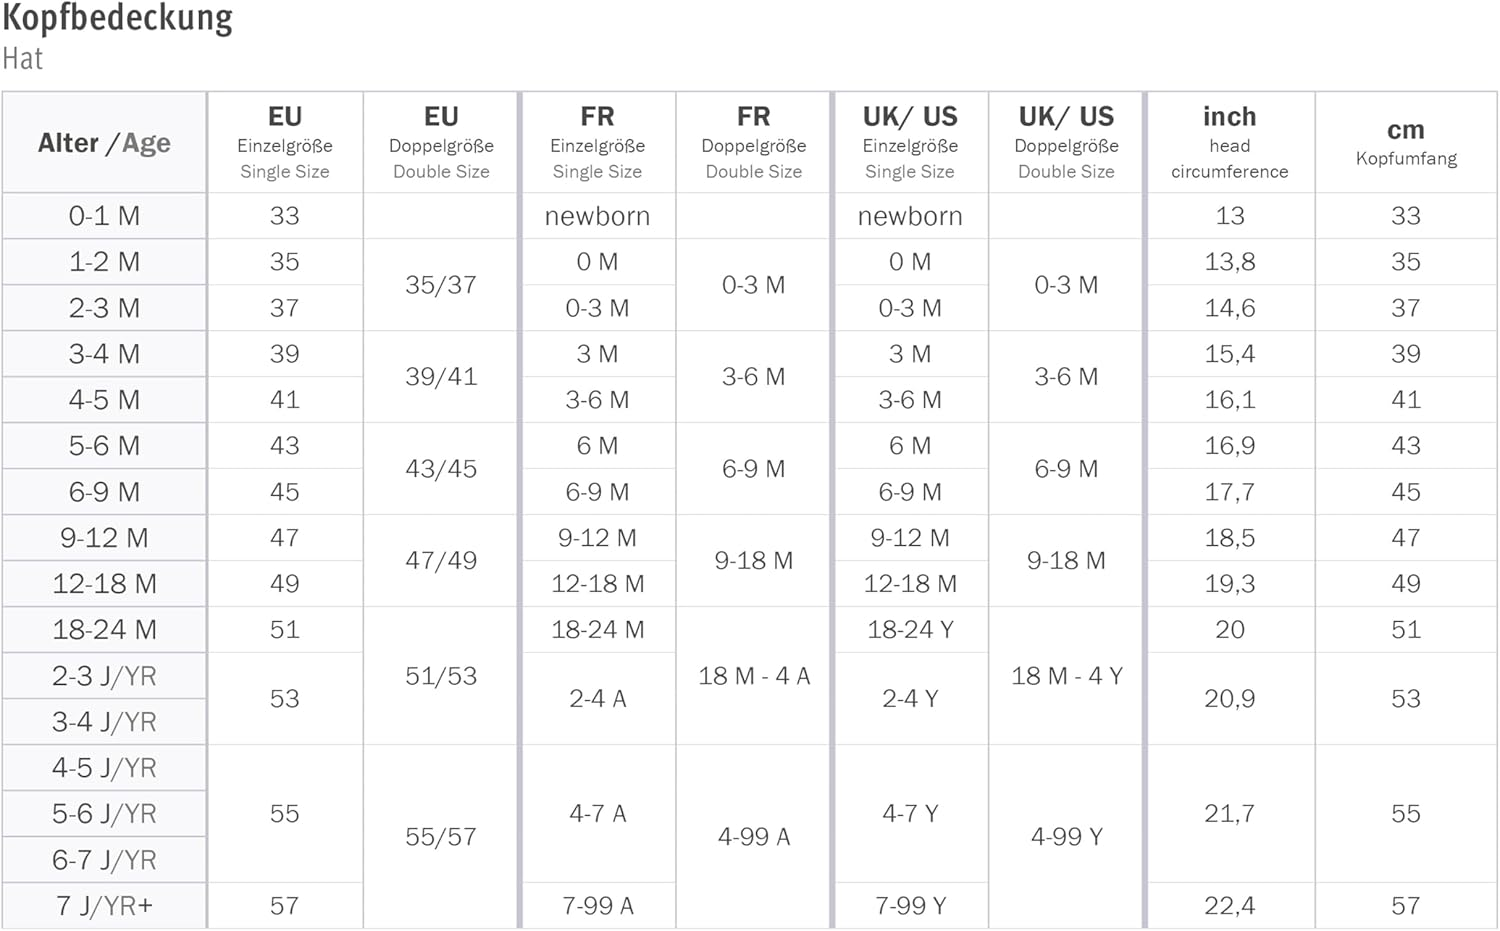This screenshot has height=931, width=1500.
Task: Select the 35/37 EU double size cell
Action: (441, 285)
